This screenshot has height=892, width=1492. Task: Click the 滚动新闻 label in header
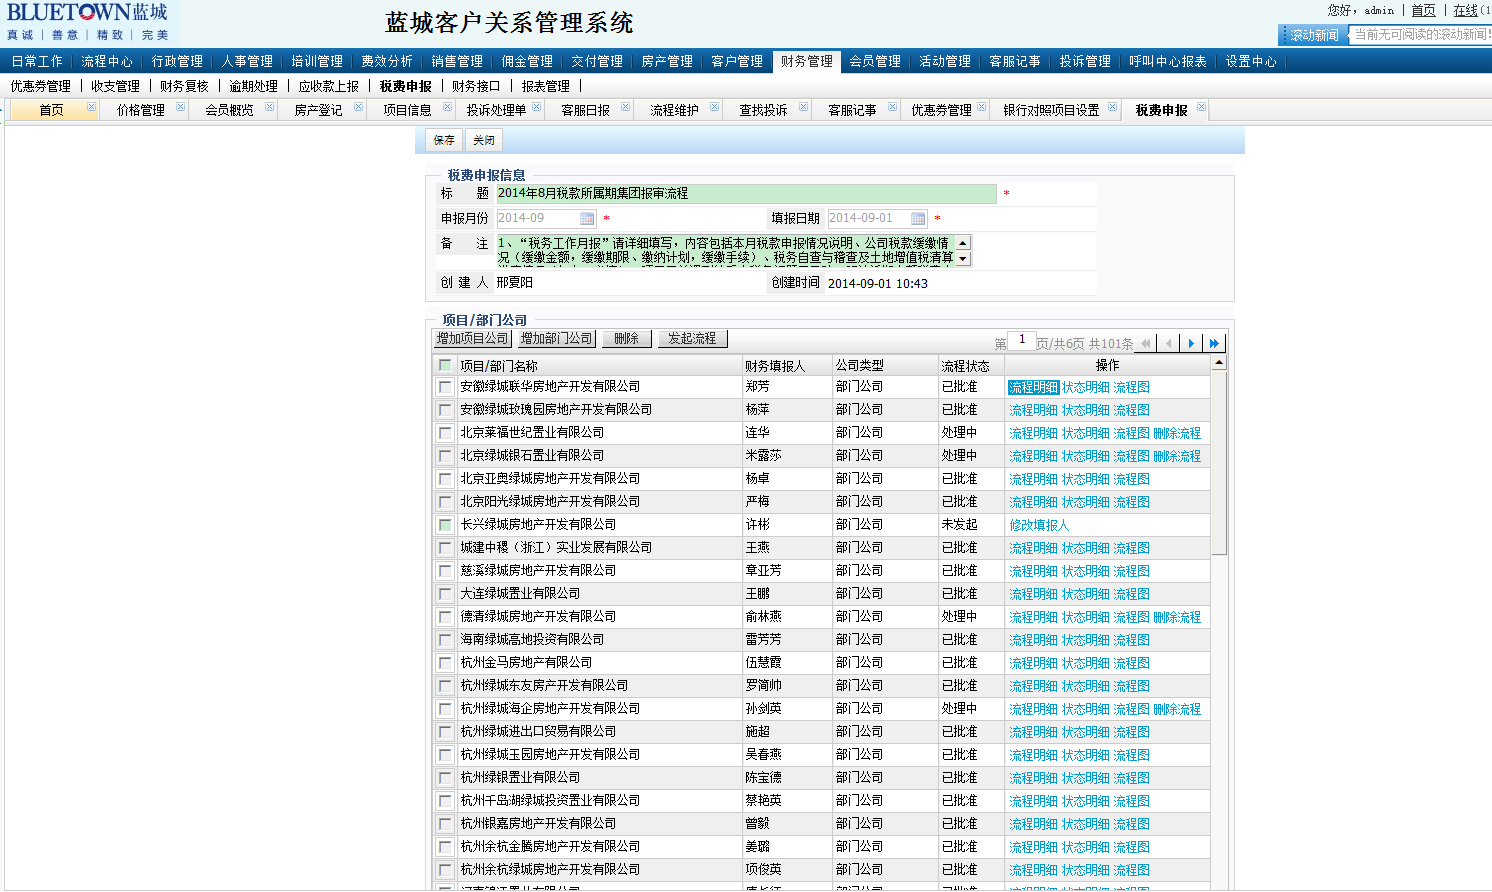pyautogui.click(x=1314, y=35)
